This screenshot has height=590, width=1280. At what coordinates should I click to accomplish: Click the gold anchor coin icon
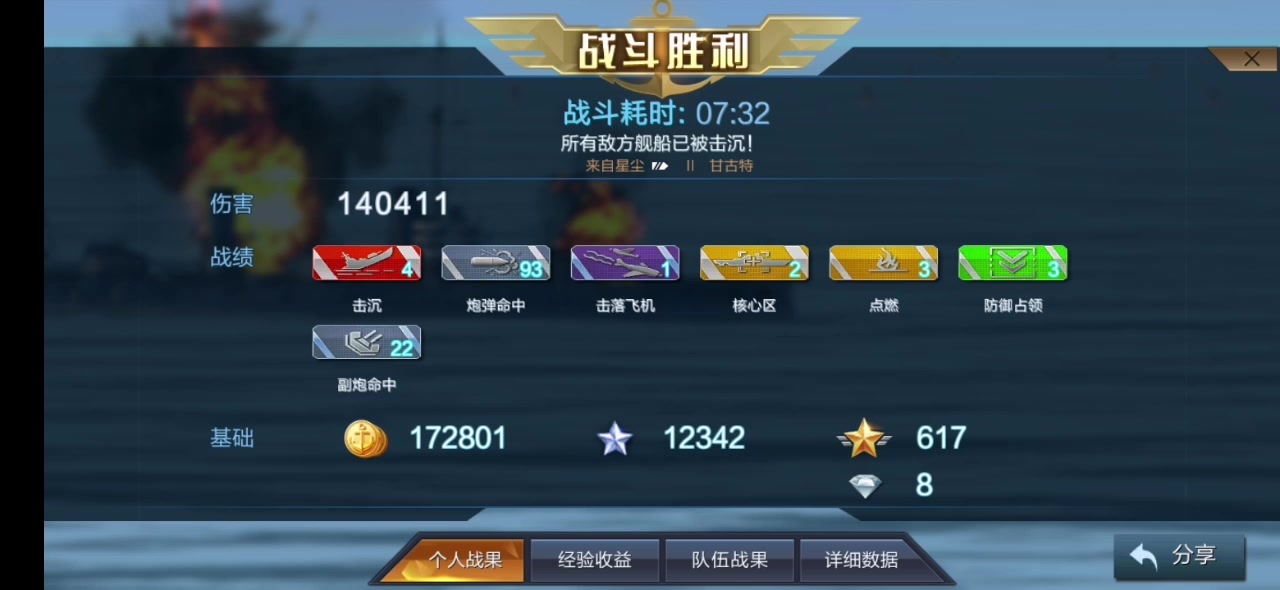(366, 438)
